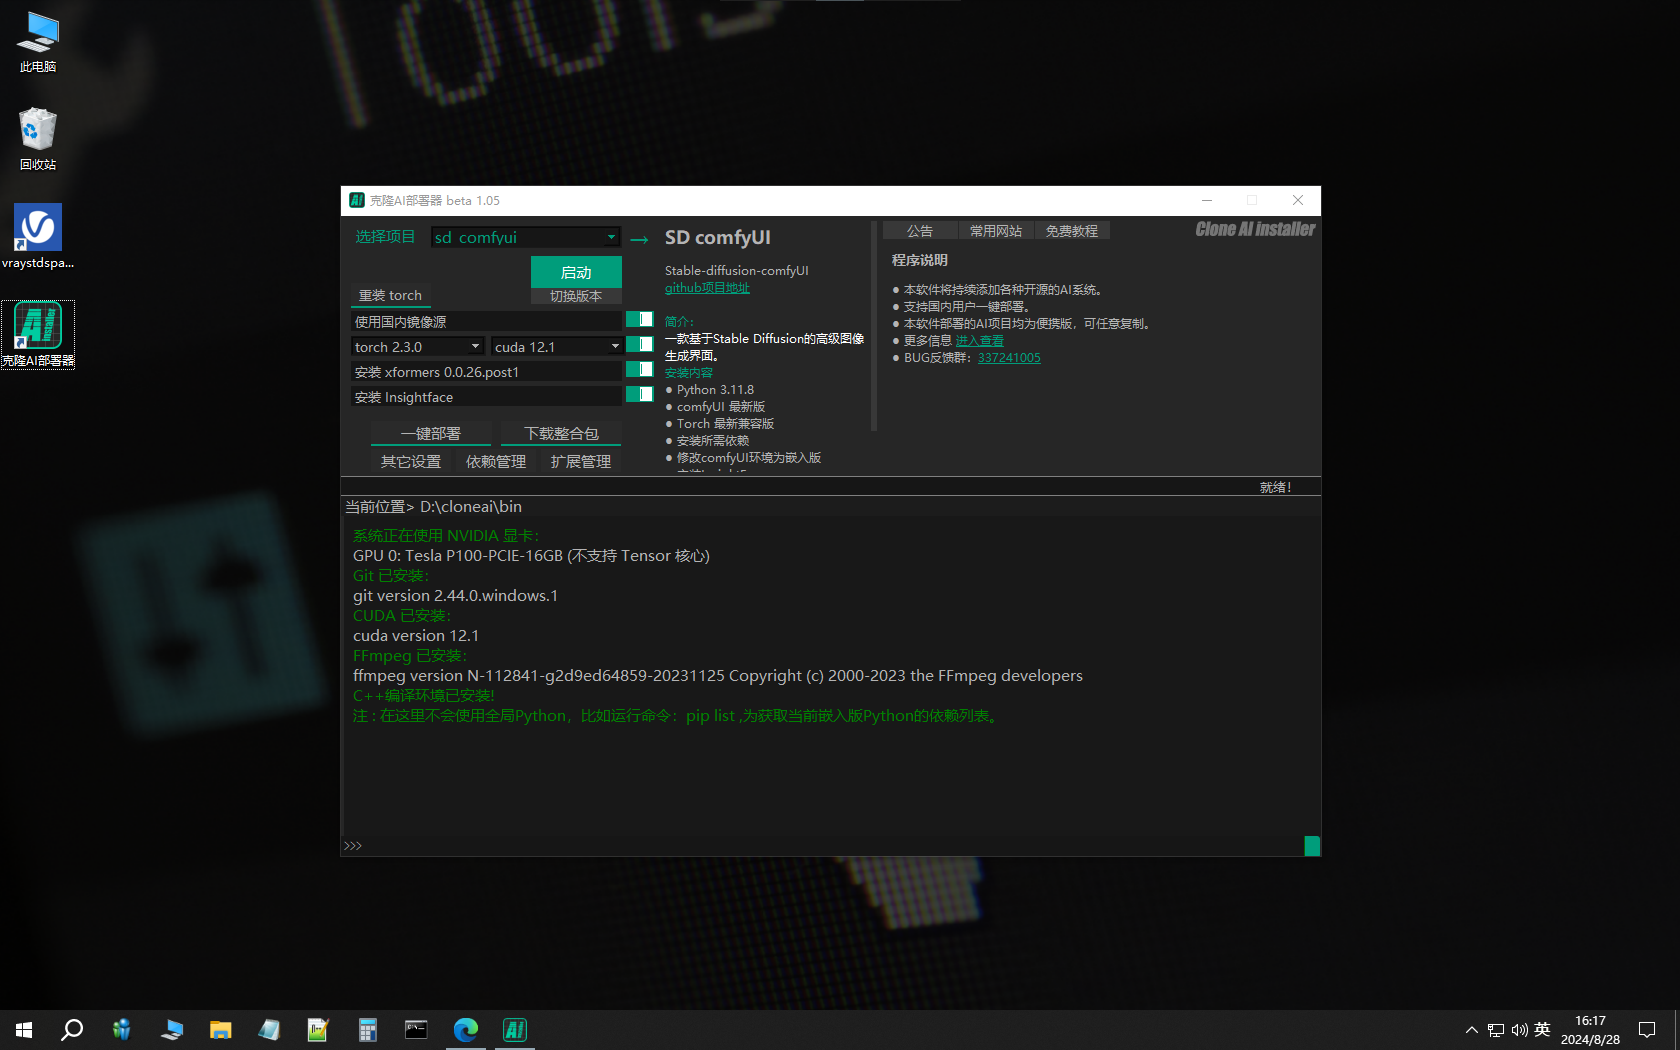1680x1050 pixels.
Task: Open taskbar search magnifier
Action: 72,1030
